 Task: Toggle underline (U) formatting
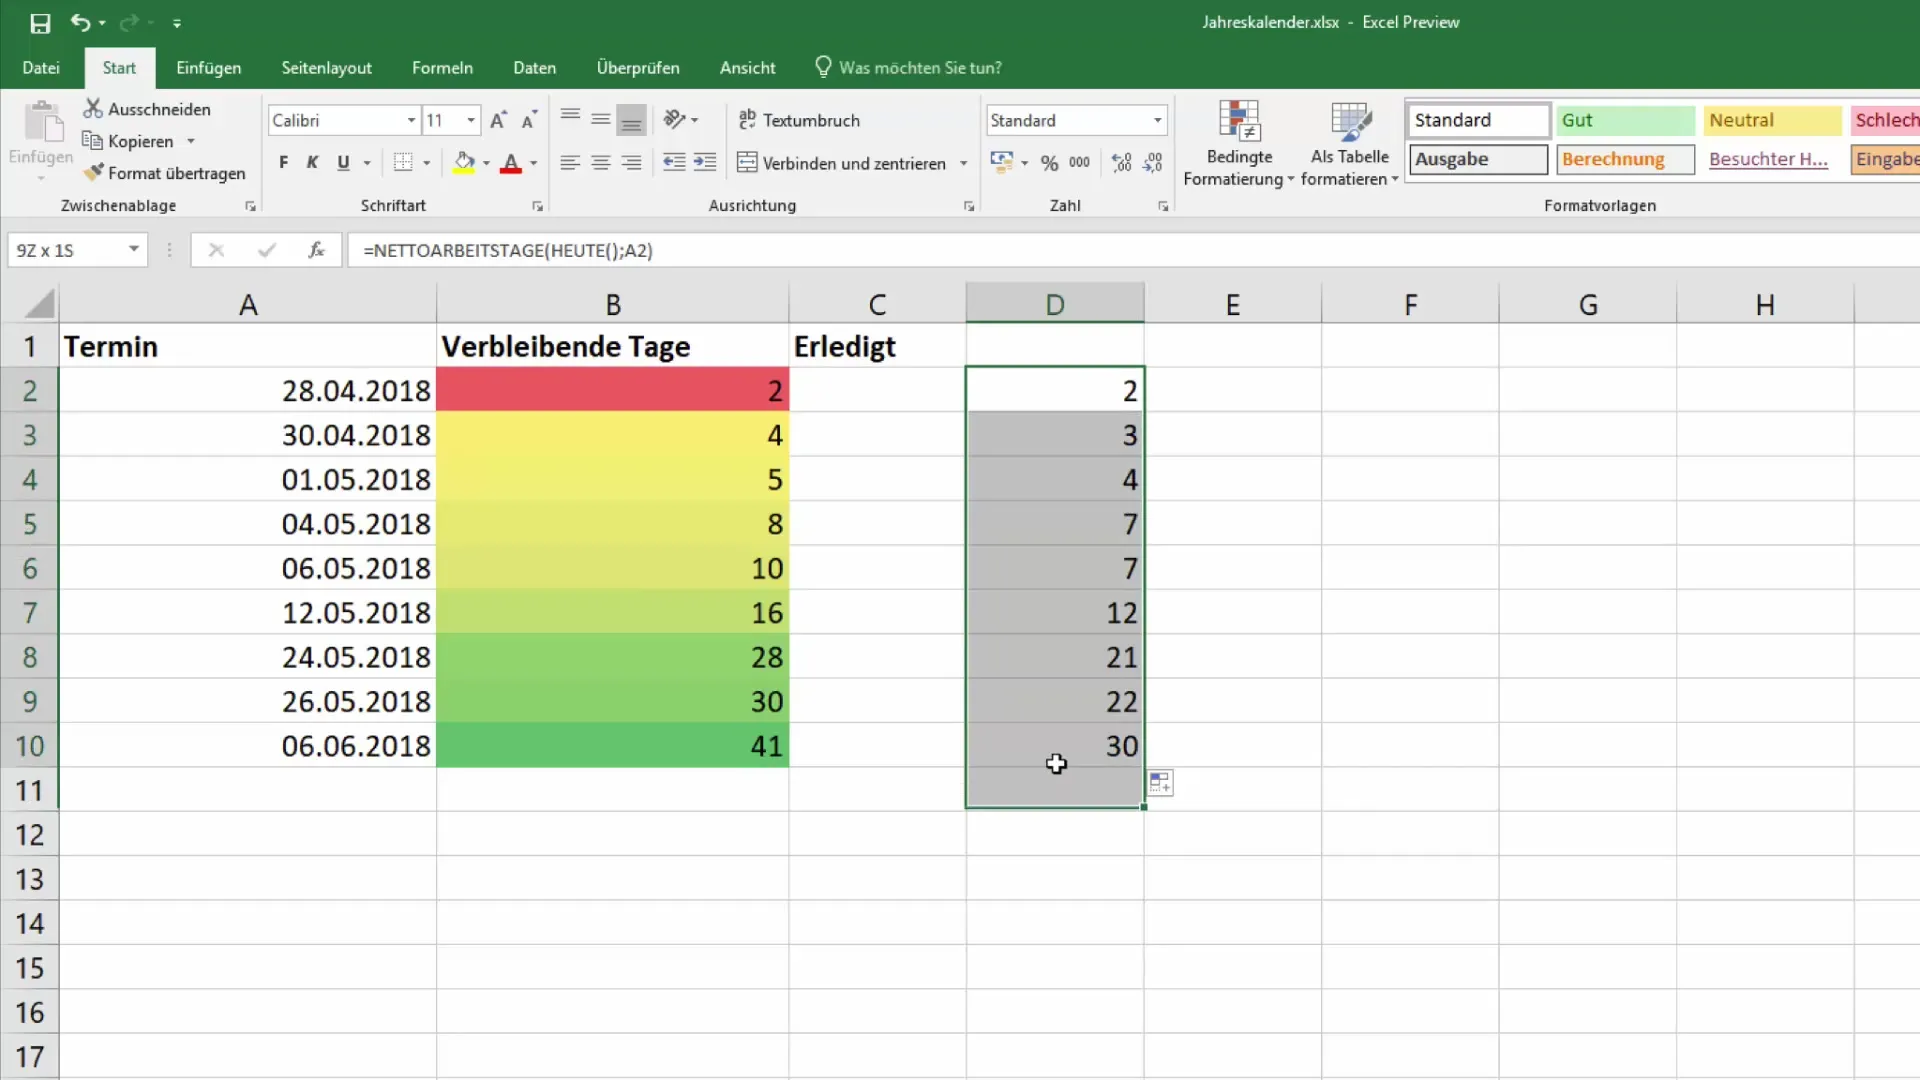[x=344, y=162]
